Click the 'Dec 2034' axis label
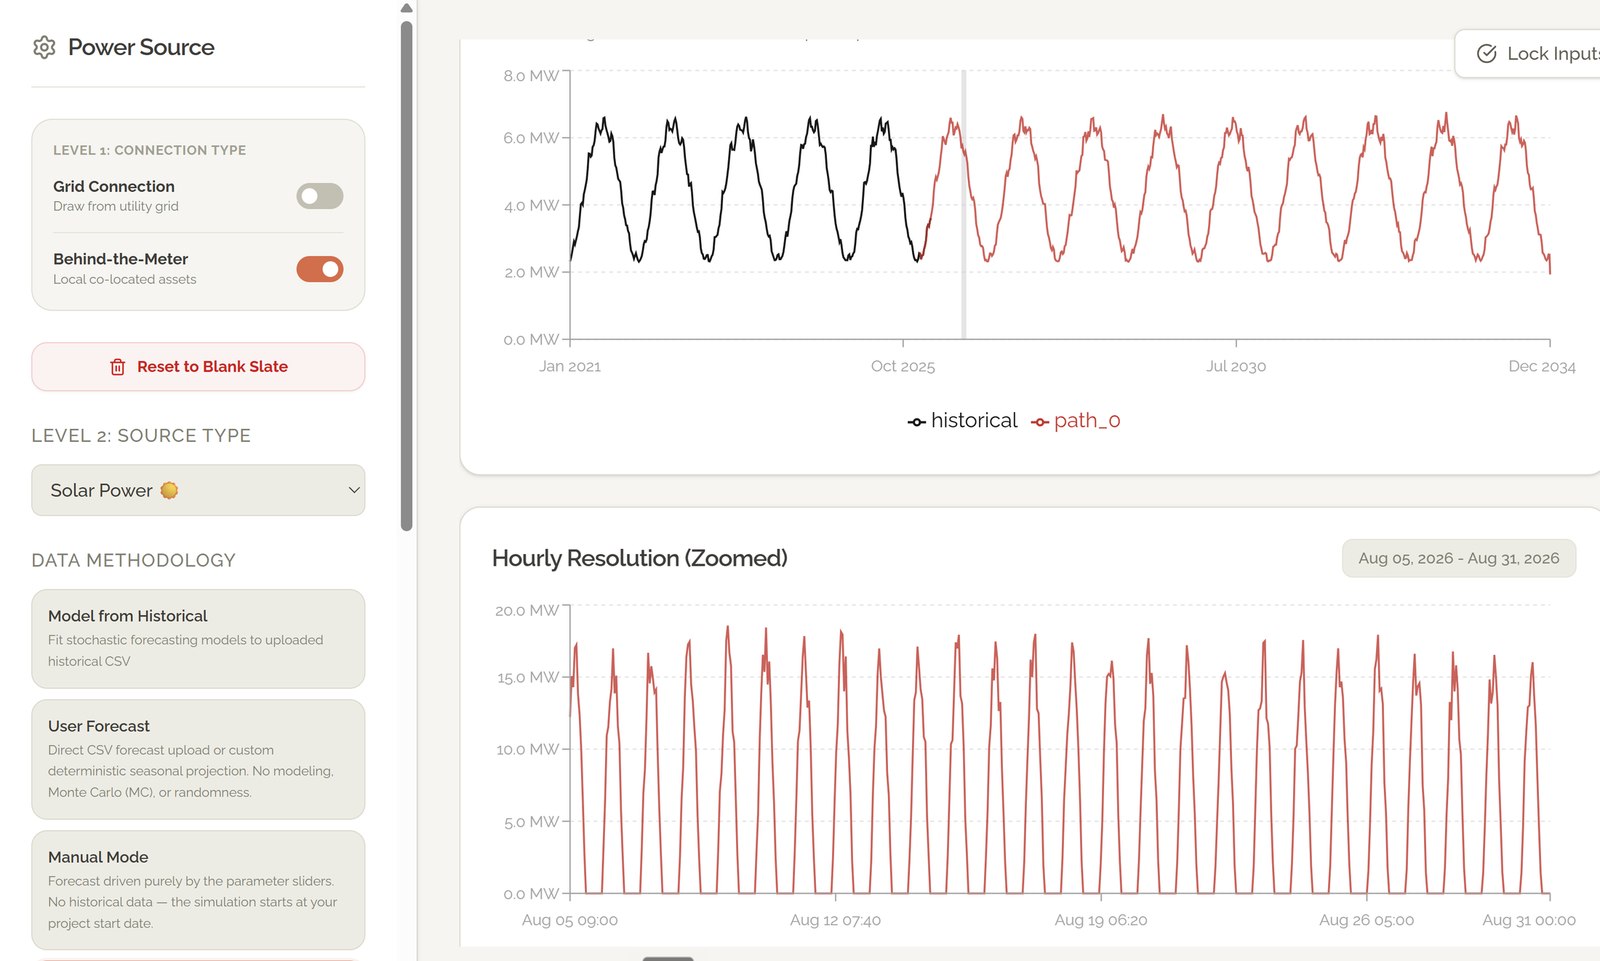 pyautogui.click(x=1542, y=366)
